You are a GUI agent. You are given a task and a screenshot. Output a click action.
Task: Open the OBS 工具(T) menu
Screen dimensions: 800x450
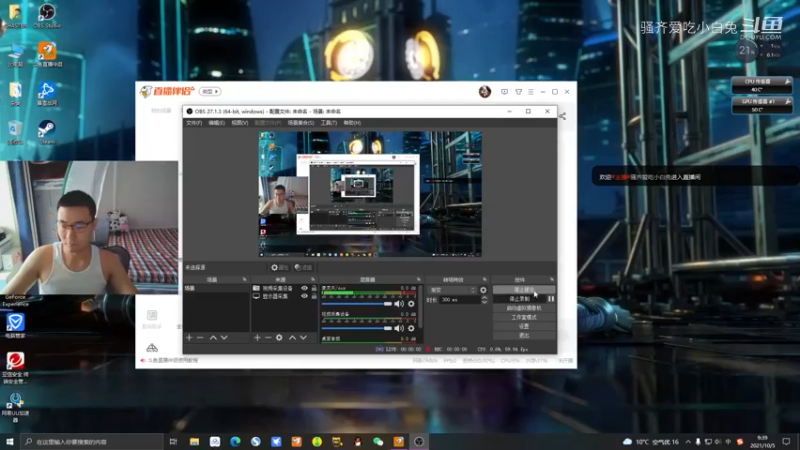[x=329, y=123]
